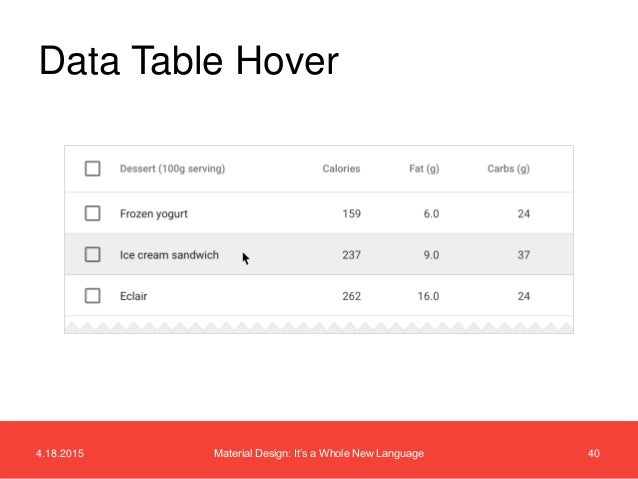Select the Eclair dessert name

133,296
